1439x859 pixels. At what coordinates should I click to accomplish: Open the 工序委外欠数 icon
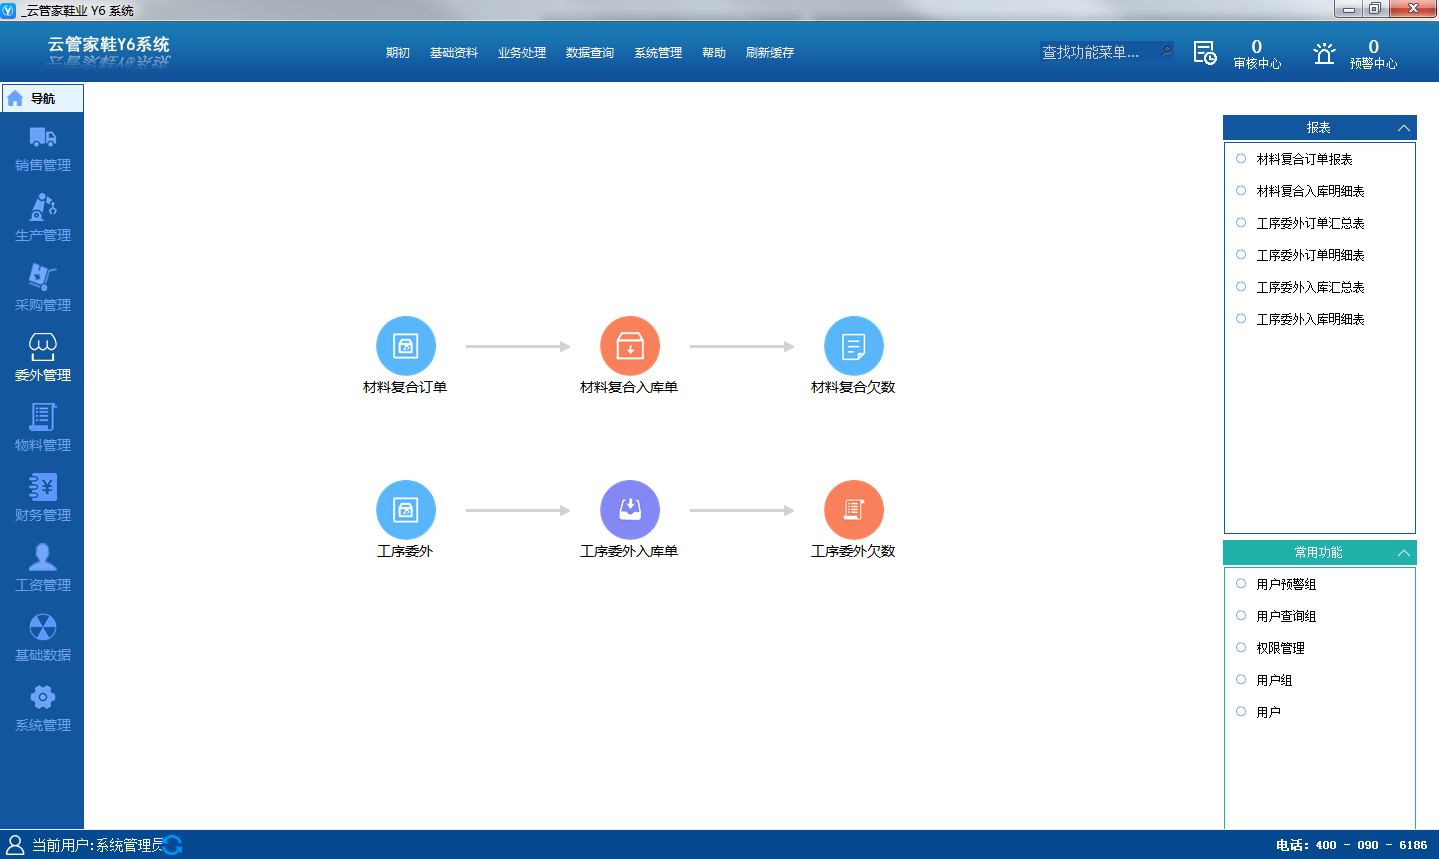(853, 510)
